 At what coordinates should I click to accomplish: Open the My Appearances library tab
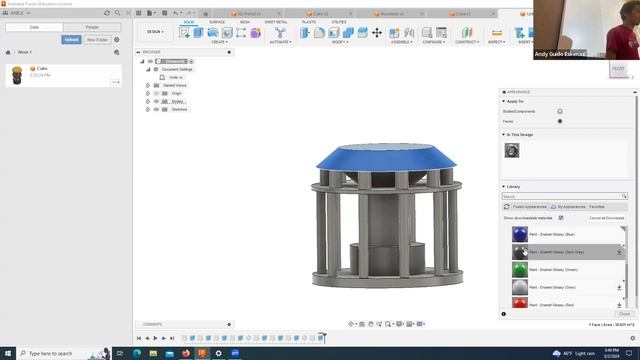tap(568, 207)
